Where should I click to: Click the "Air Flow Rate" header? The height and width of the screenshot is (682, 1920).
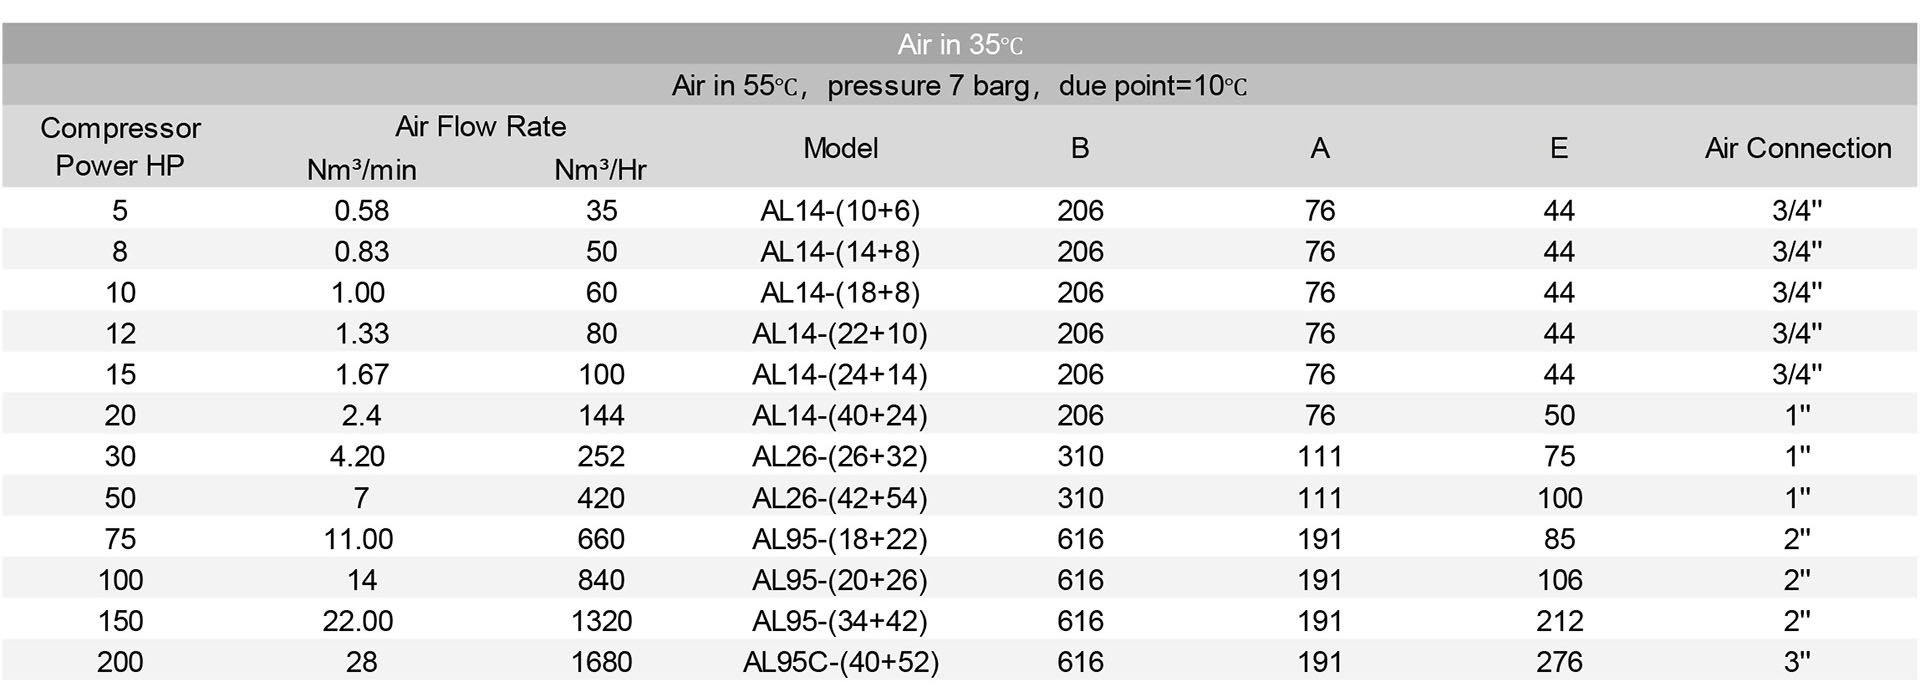[480, 127]
